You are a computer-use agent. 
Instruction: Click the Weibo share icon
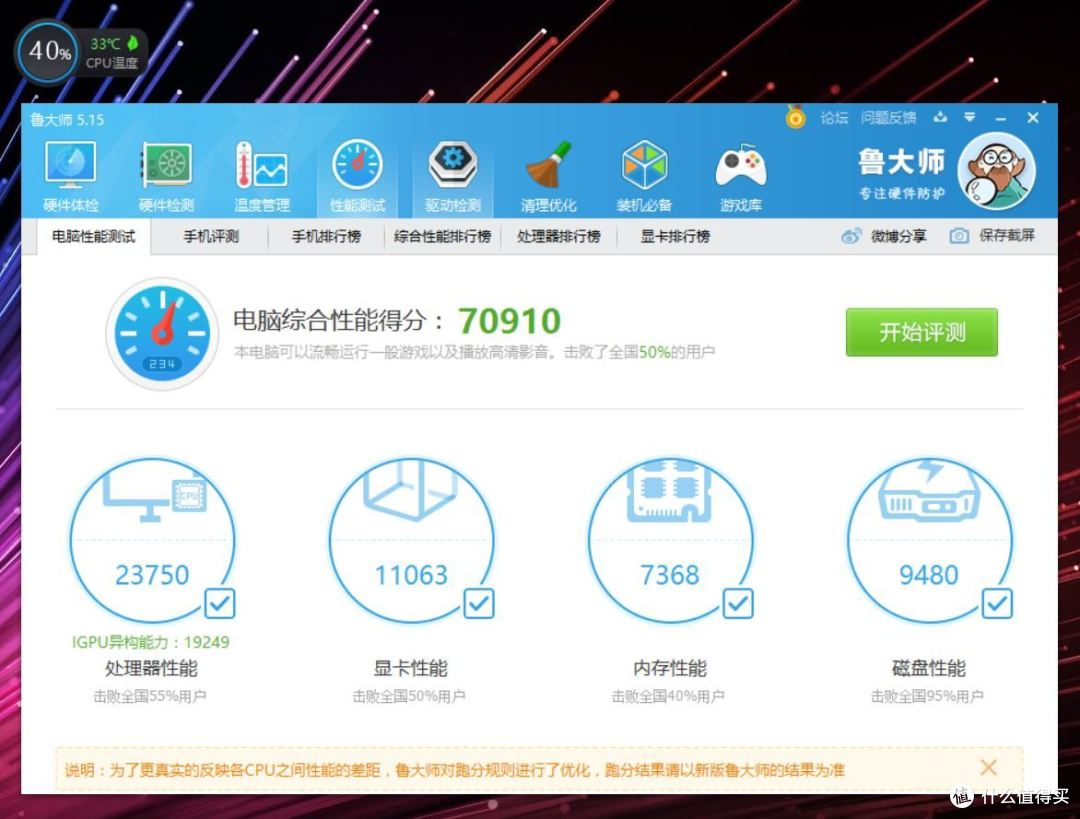pos(851,236)
